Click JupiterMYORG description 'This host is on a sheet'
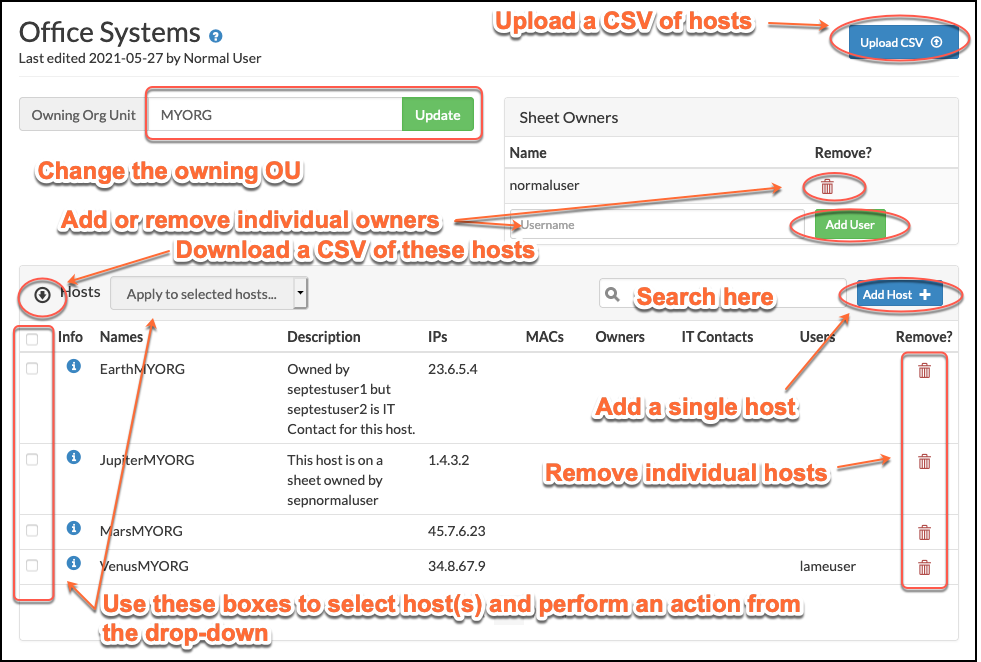Screen dimensions: 981x662 [335, 480]
